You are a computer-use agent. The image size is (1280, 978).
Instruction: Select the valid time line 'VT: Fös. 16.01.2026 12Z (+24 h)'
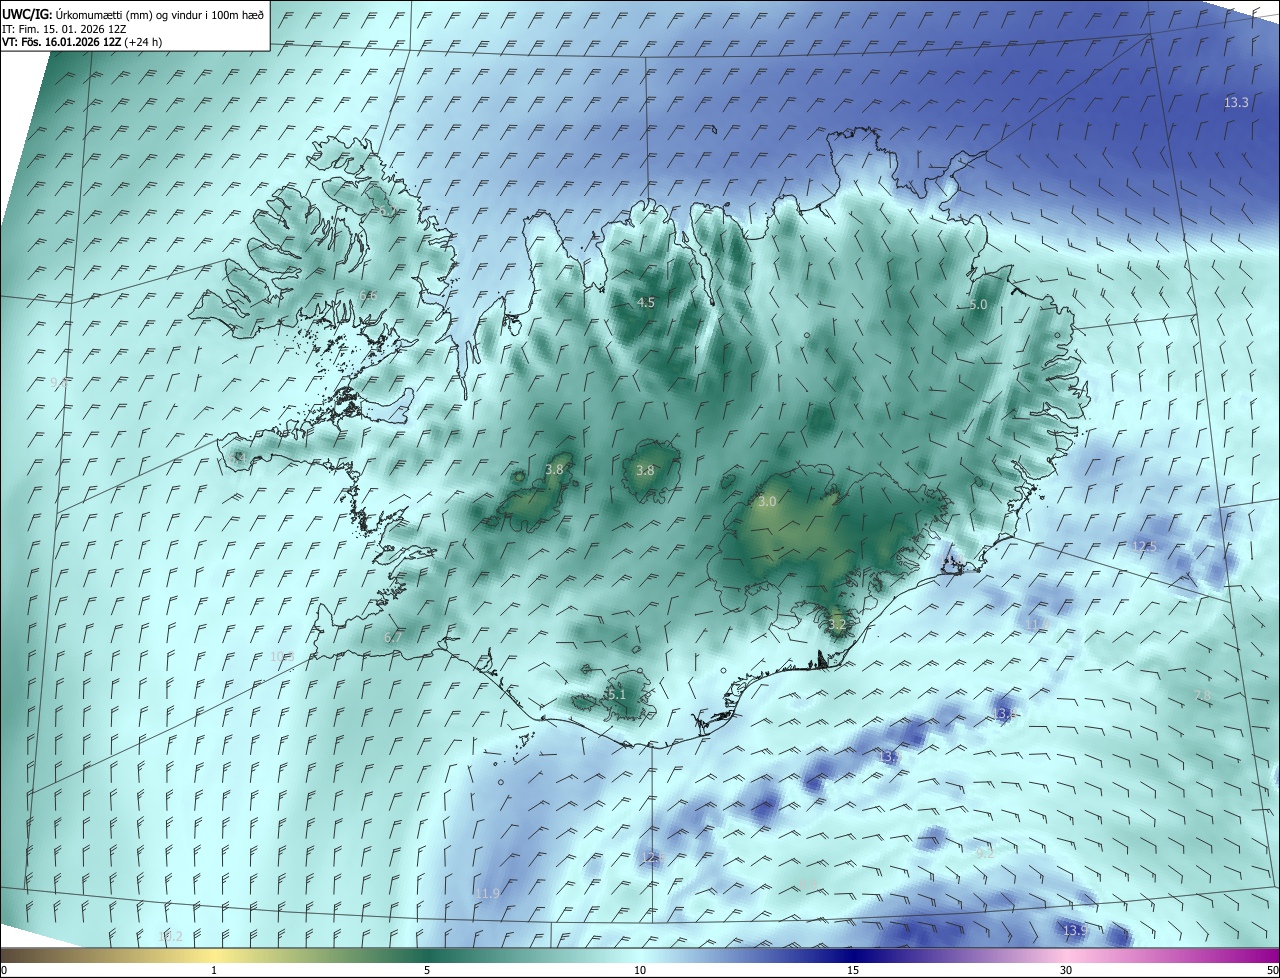tap(82, 42)
